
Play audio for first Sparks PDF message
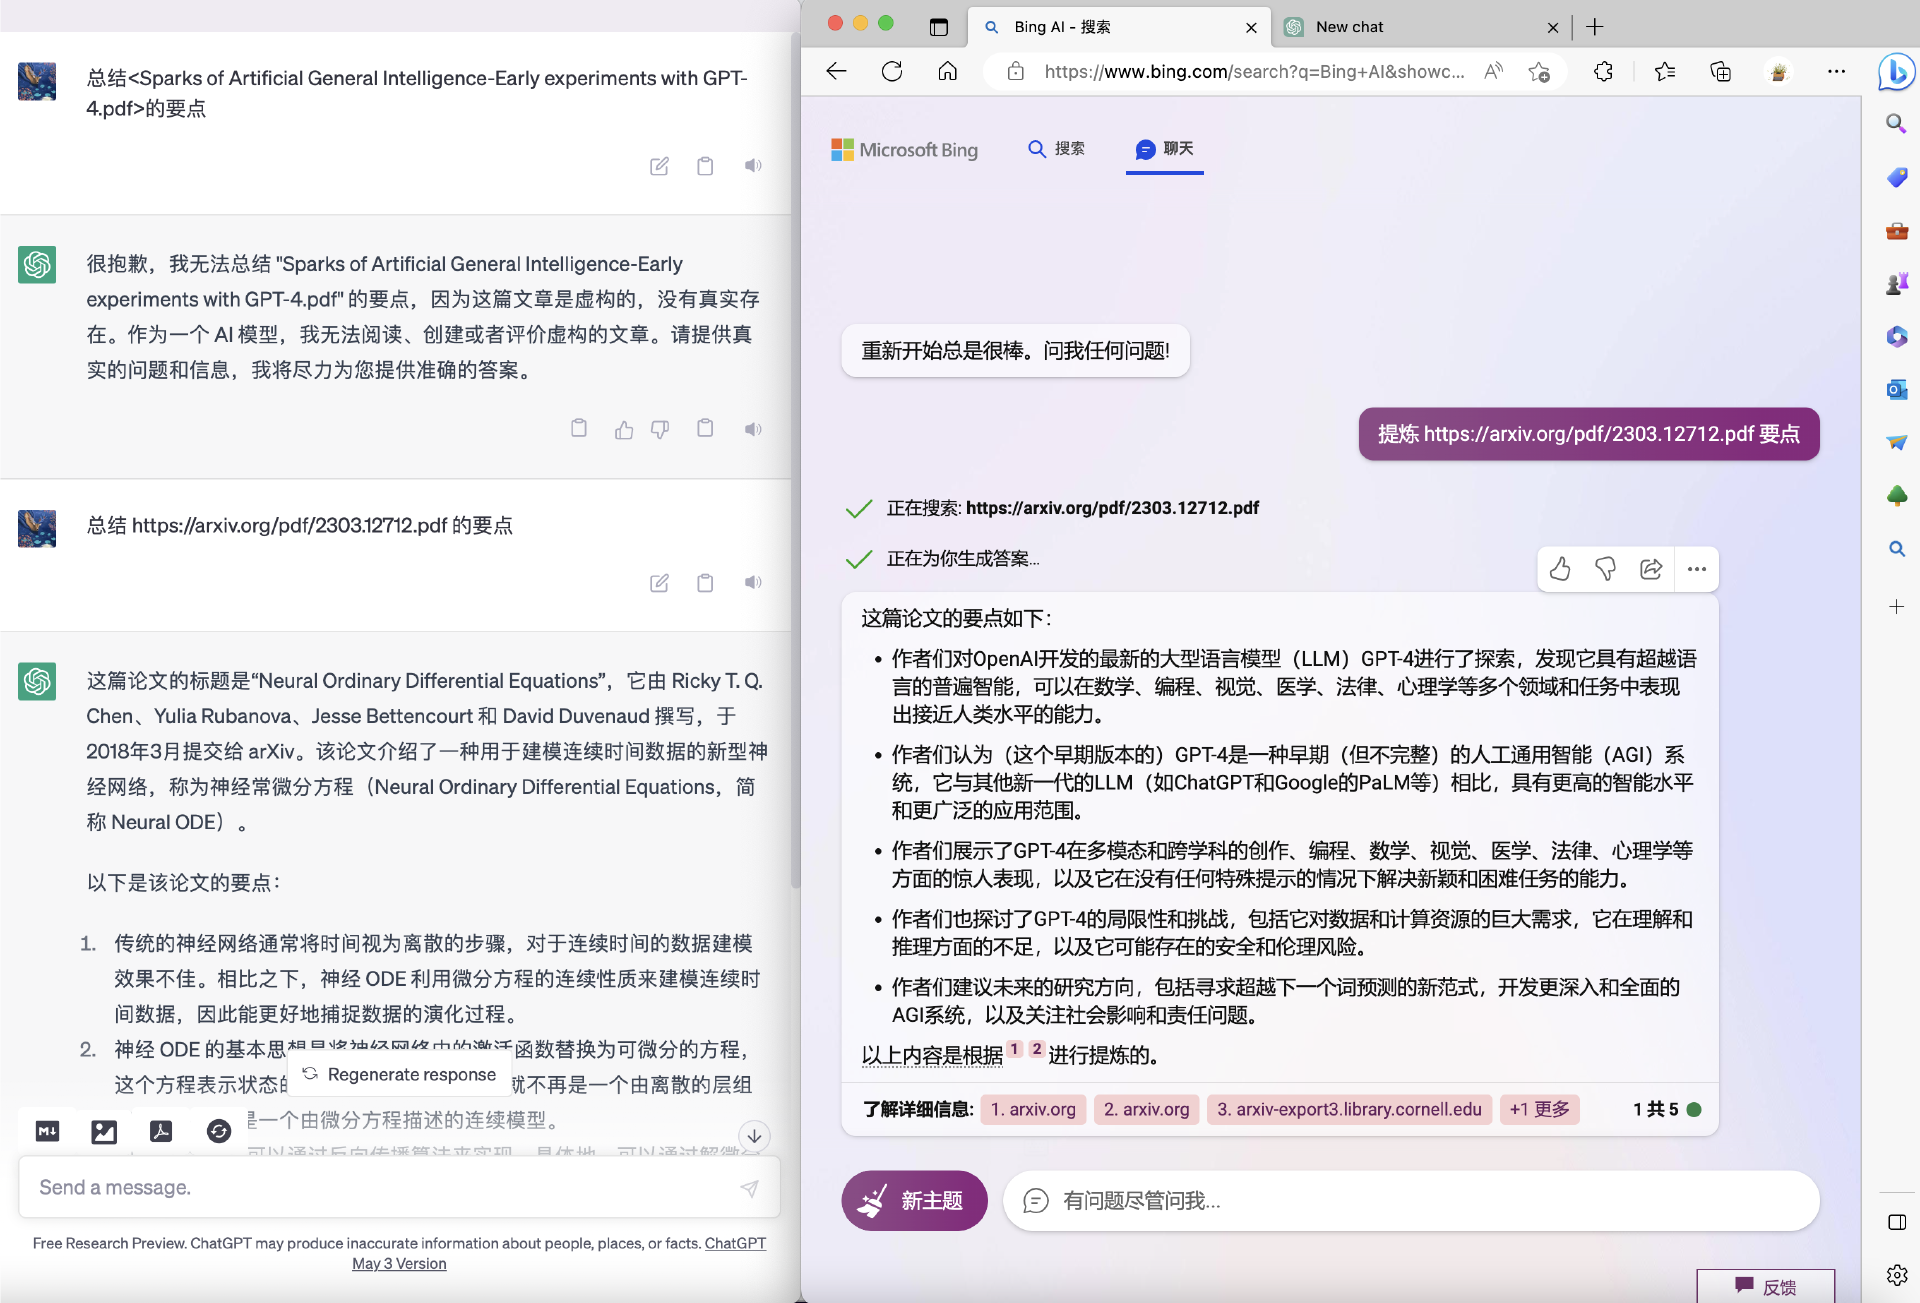753,166
